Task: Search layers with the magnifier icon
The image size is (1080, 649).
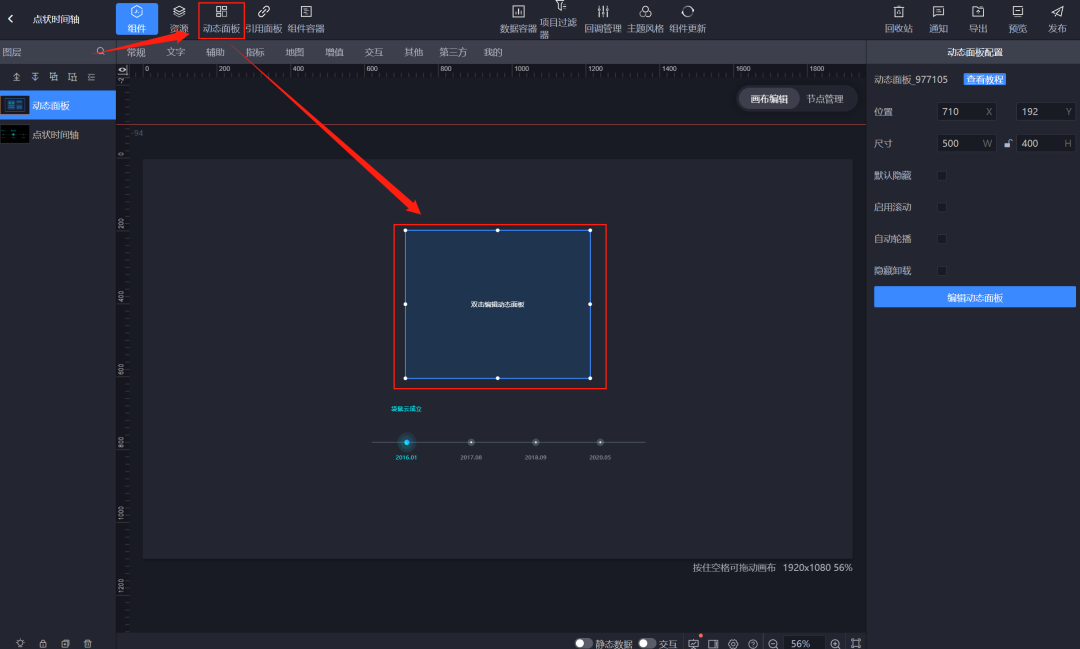Action: (101, 51)
